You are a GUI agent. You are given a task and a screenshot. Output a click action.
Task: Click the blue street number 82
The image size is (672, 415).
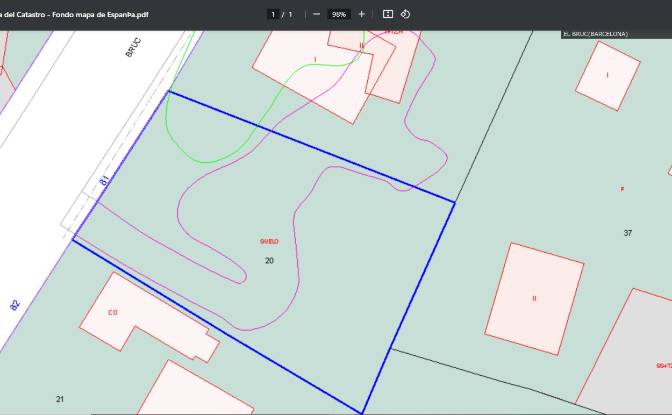click(x=15, y=305)
